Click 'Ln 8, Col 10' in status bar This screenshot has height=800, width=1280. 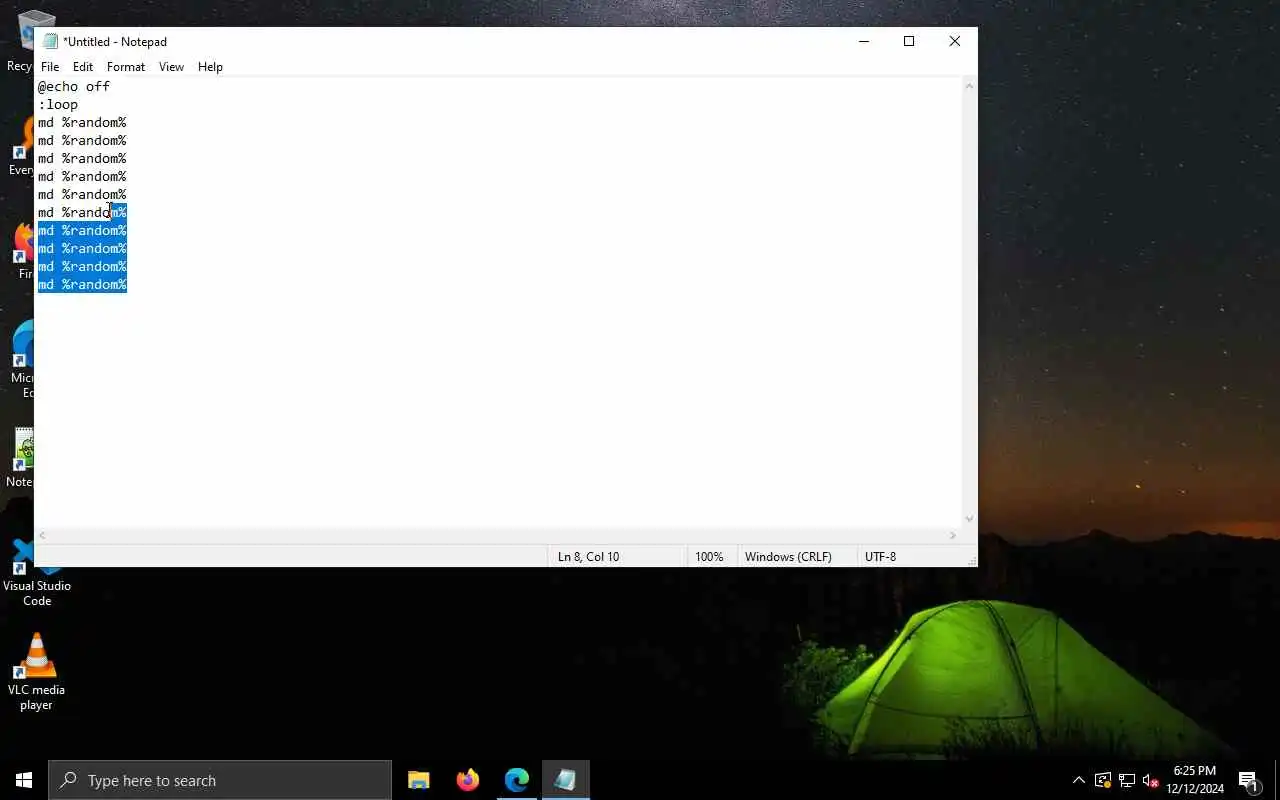(x=588, y=556)
